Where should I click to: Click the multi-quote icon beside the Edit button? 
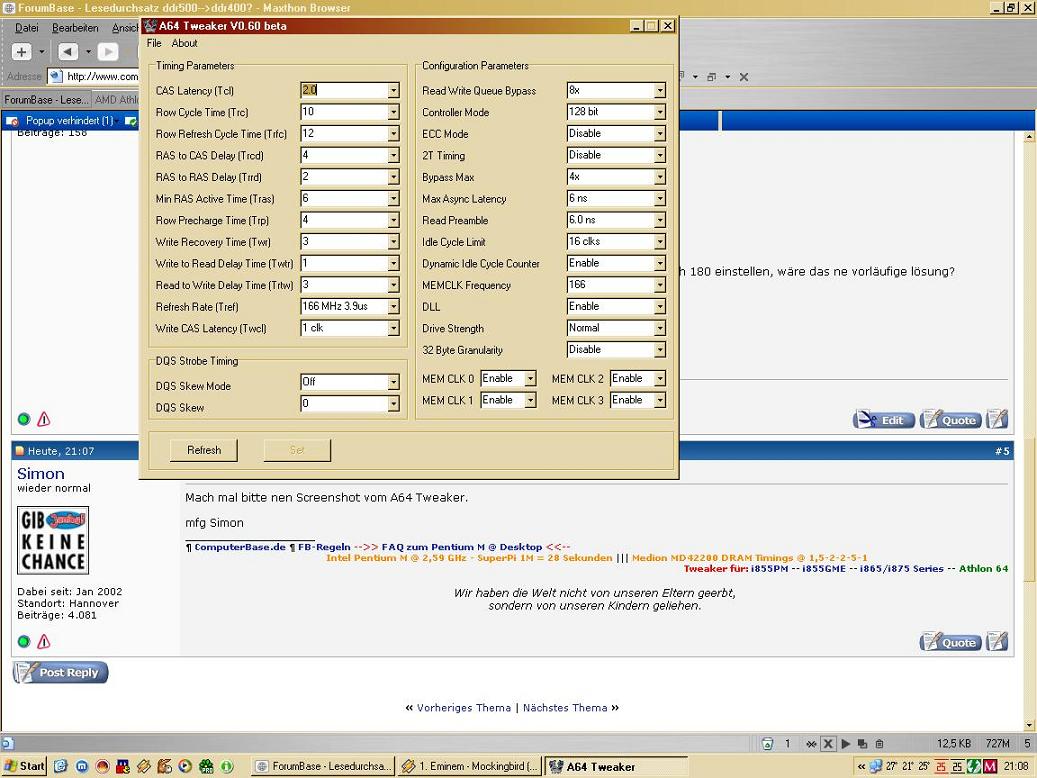(997, 419)
